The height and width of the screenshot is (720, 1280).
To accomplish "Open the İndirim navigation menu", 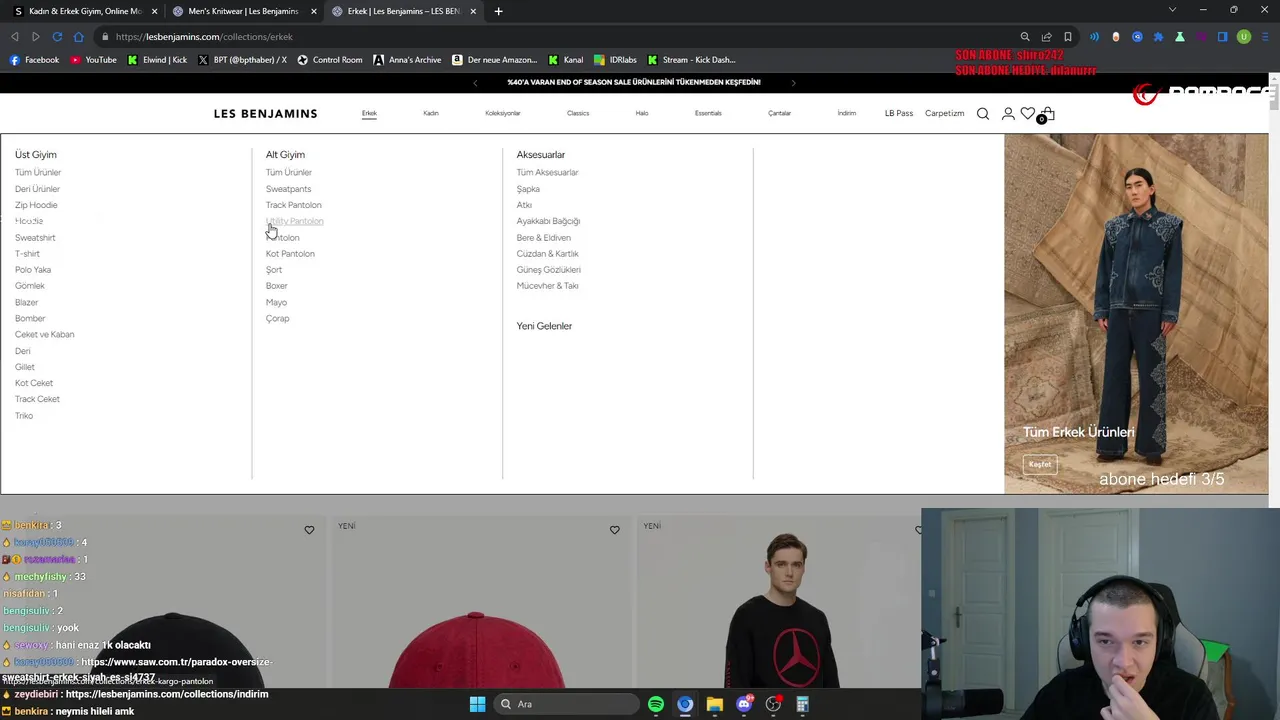I will pyautogui.click(x=846, y=113).
